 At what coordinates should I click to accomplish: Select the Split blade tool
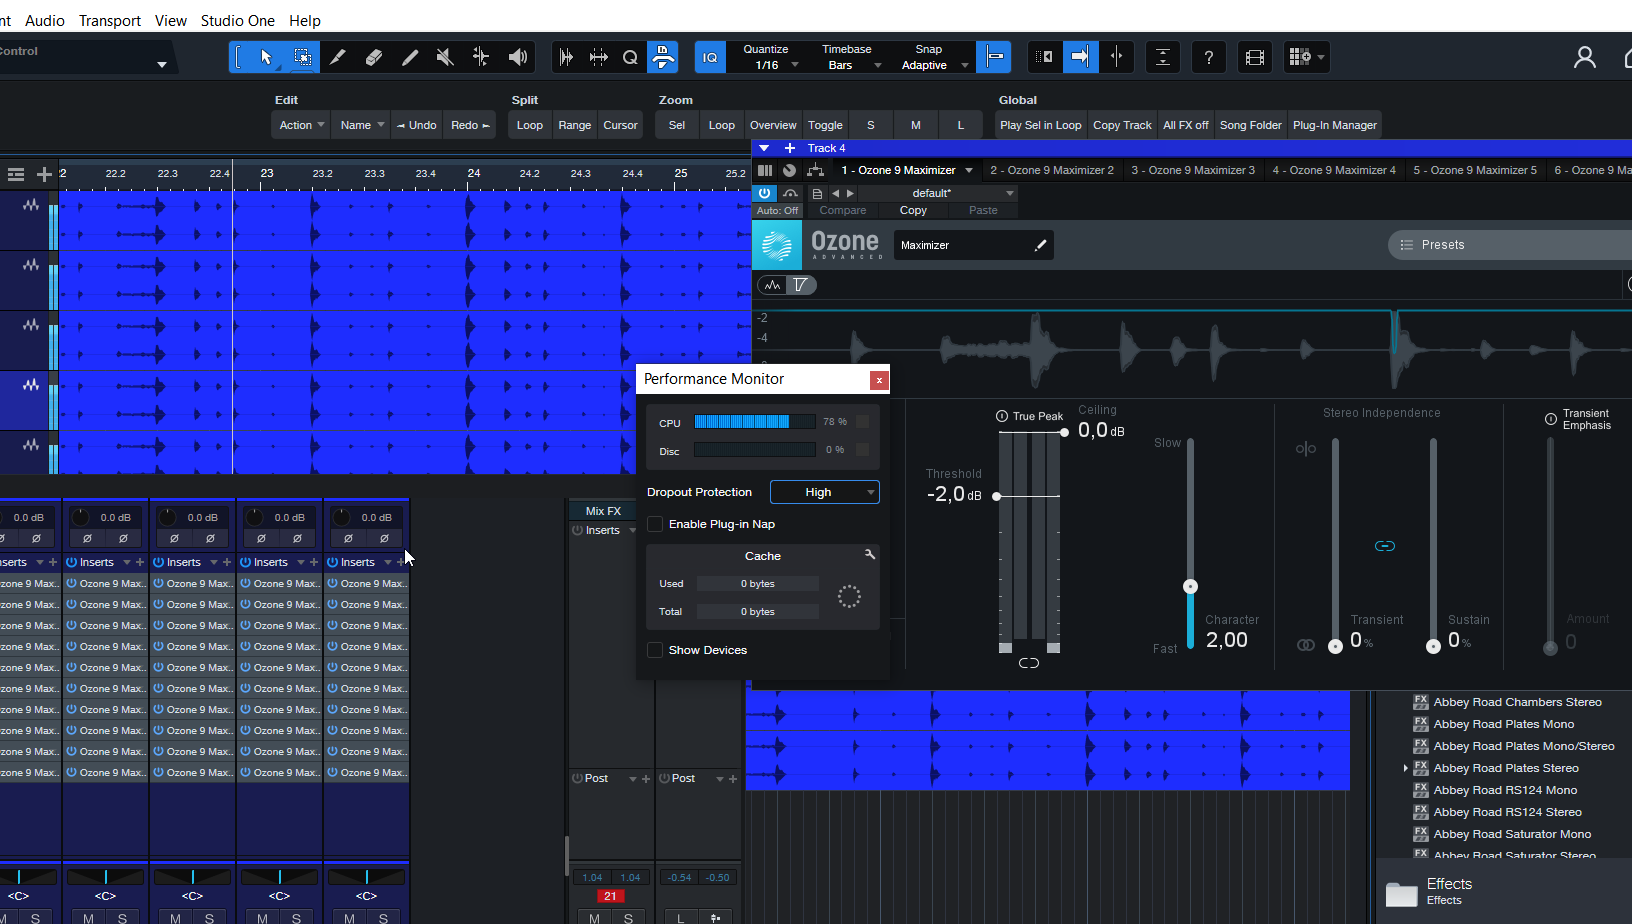pyautogui.click(x=338, y=57)
